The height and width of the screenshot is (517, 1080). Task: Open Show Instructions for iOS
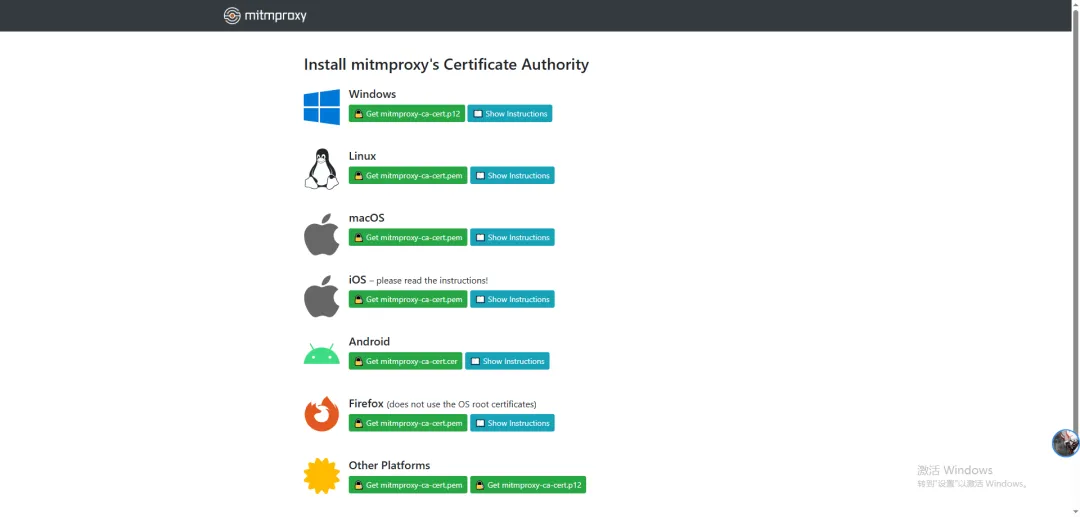pos(512,300)
